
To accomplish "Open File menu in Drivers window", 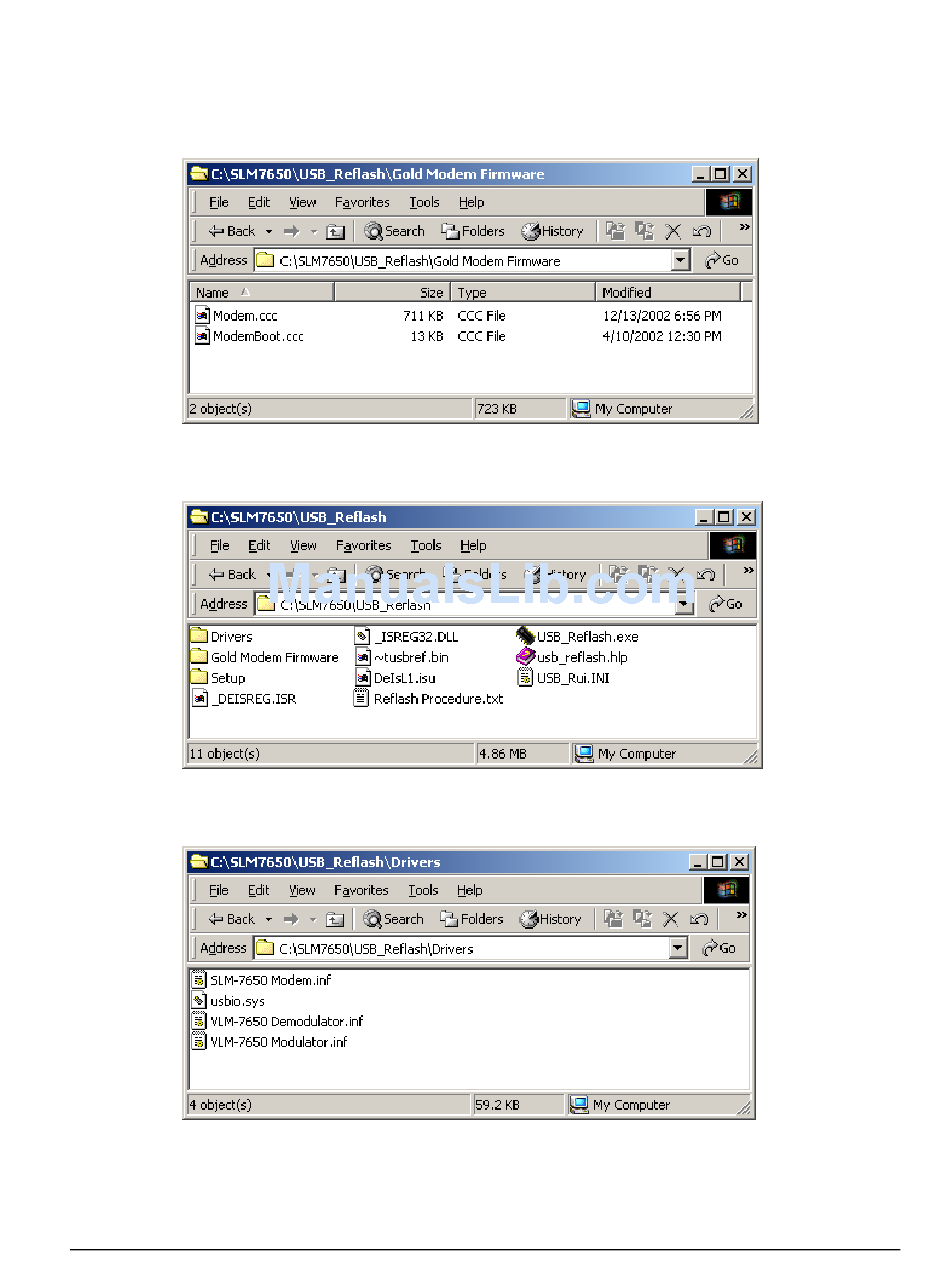I will click(218, 891).
